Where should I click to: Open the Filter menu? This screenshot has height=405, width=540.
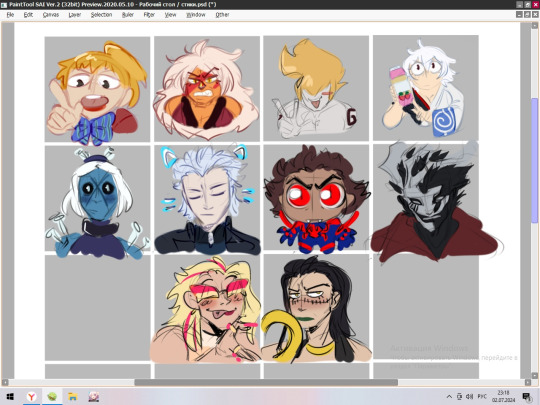[x=149, y=14]
